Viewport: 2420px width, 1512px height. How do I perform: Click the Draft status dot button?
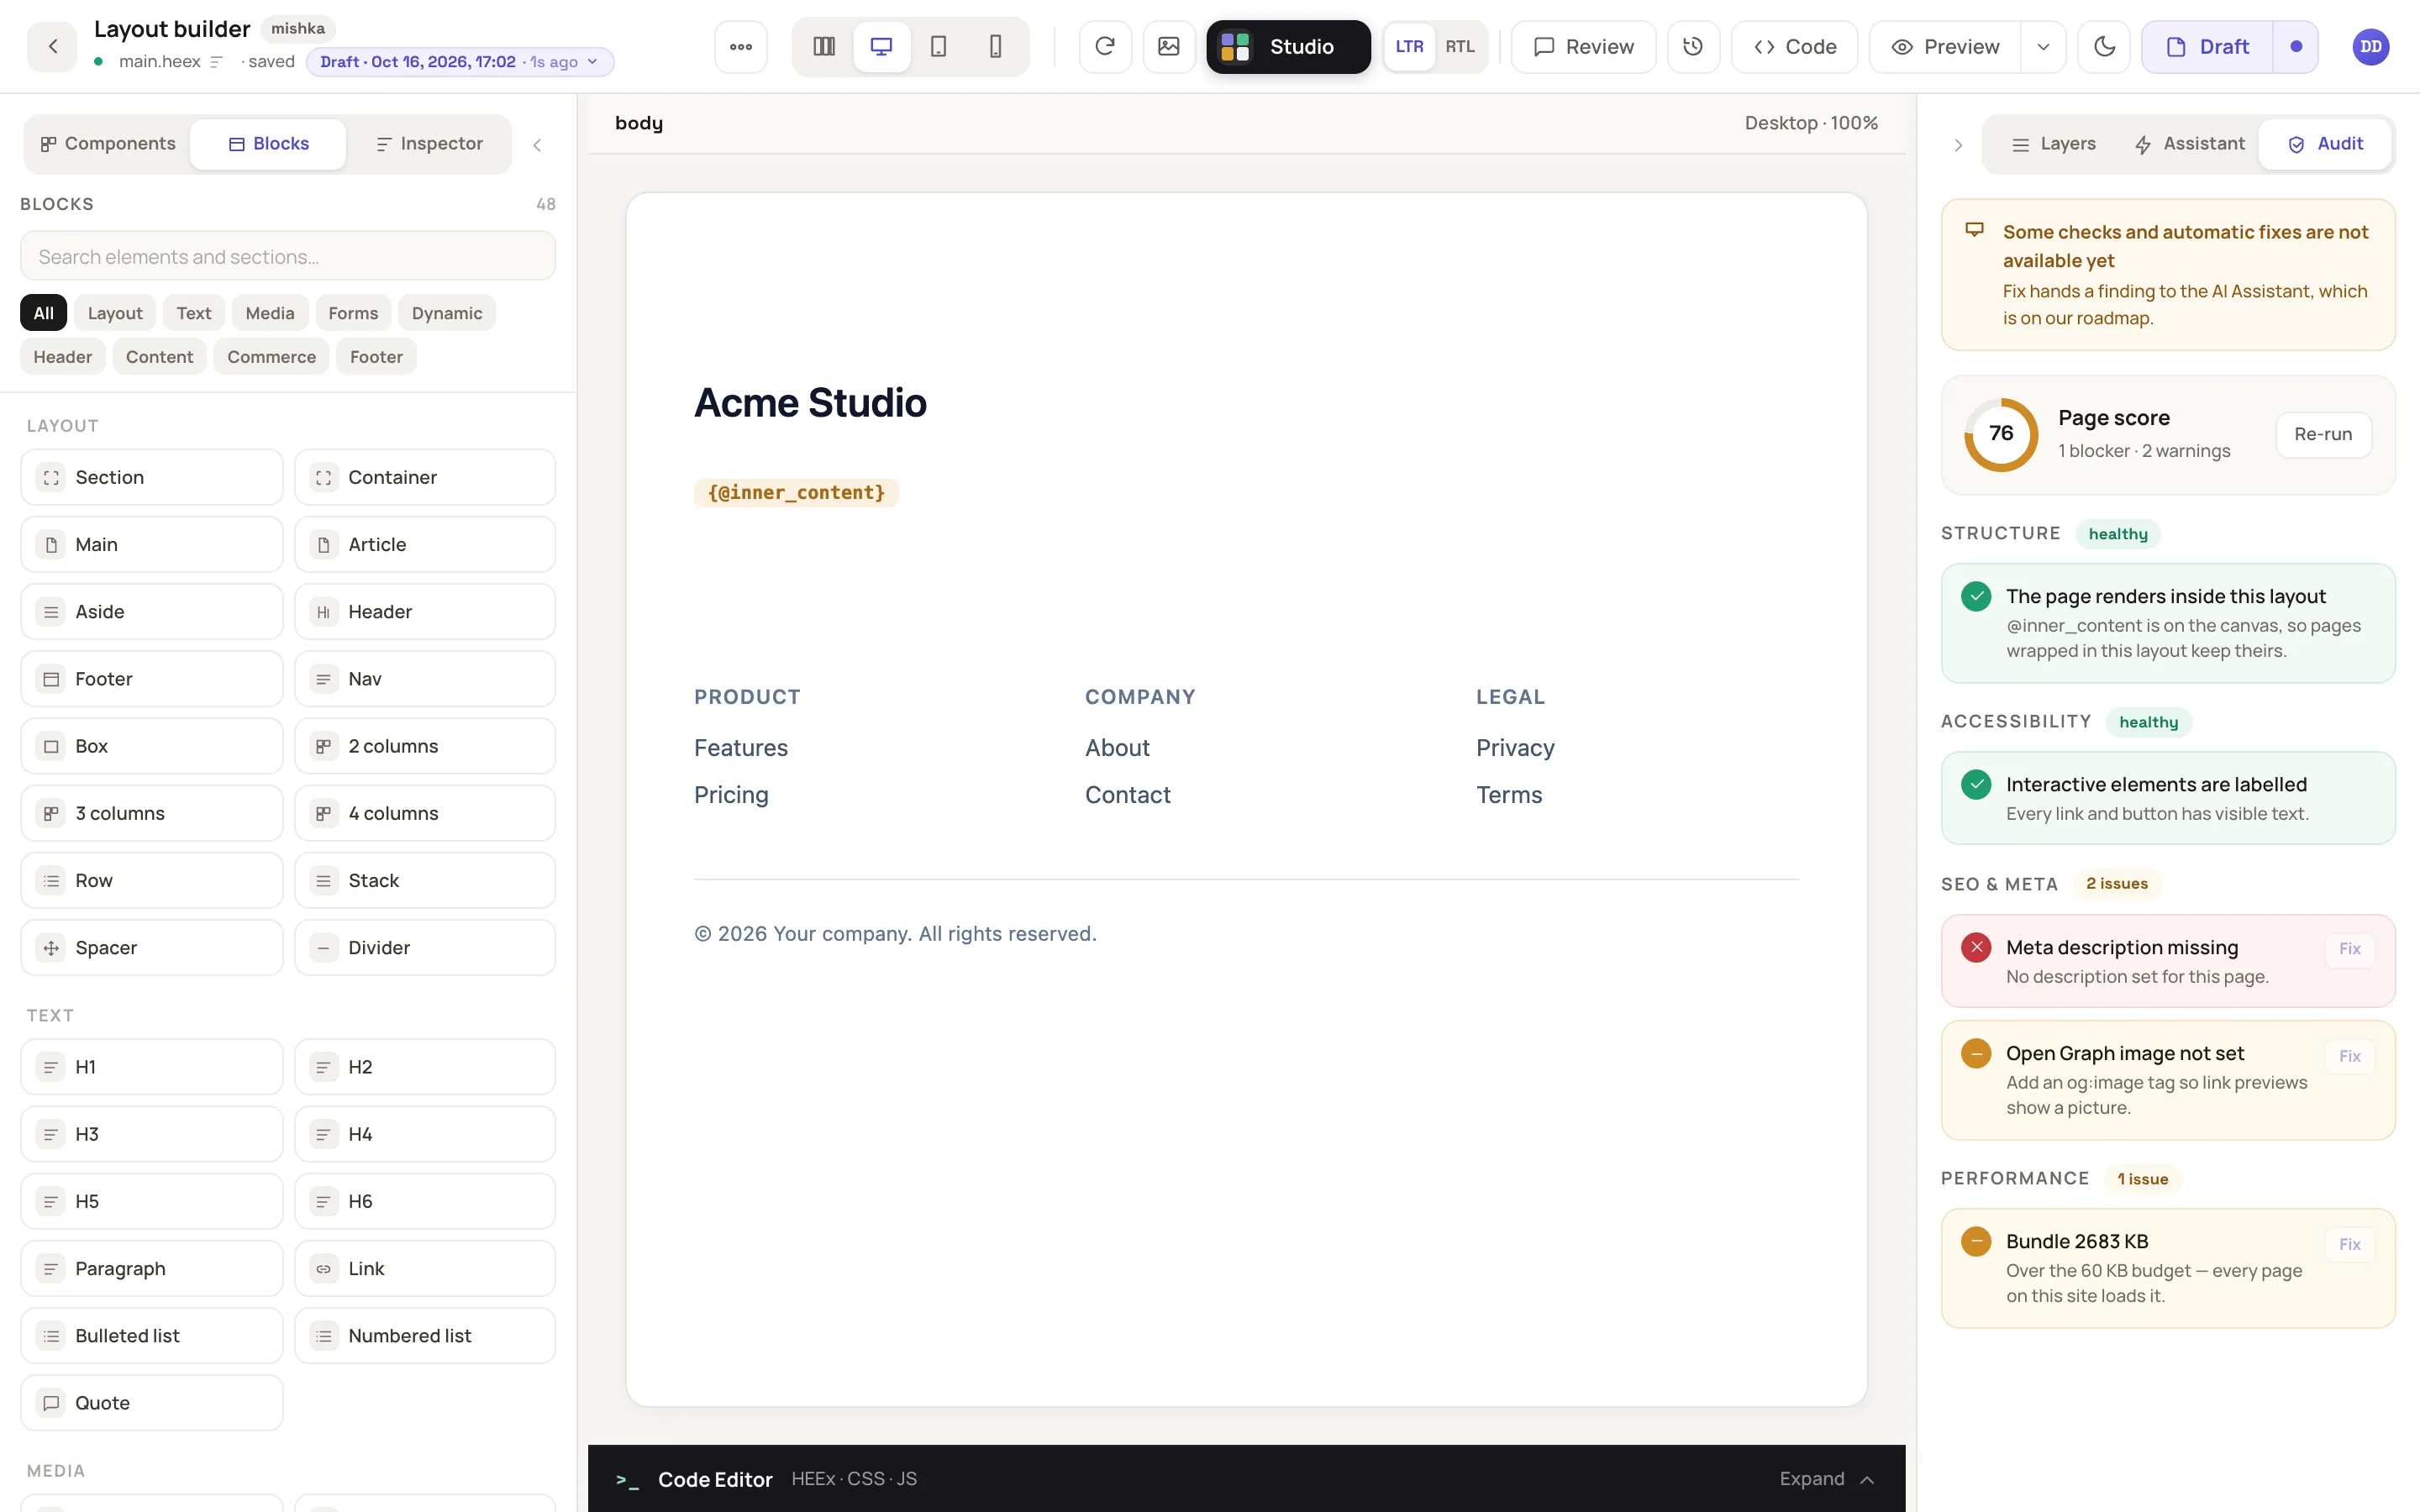tap(2296, 46)
